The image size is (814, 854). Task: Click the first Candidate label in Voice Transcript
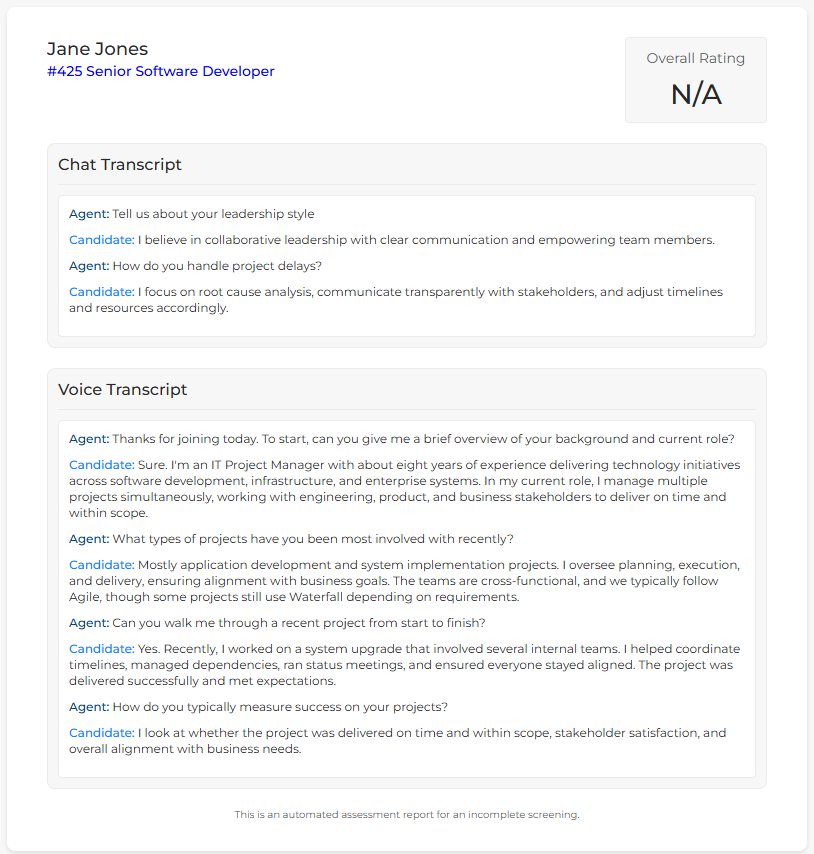point(101,465)
